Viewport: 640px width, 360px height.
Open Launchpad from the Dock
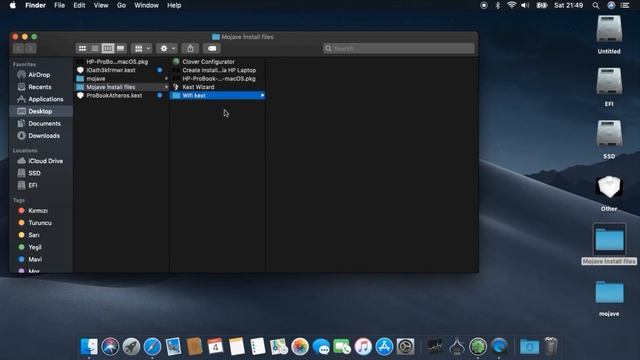tap(131, 347)
